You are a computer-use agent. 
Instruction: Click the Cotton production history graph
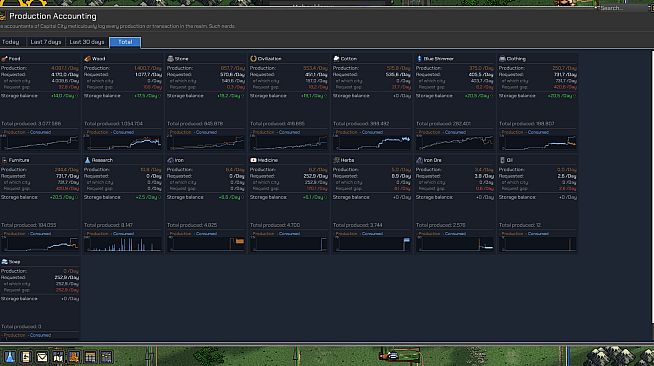pos(372,143)
